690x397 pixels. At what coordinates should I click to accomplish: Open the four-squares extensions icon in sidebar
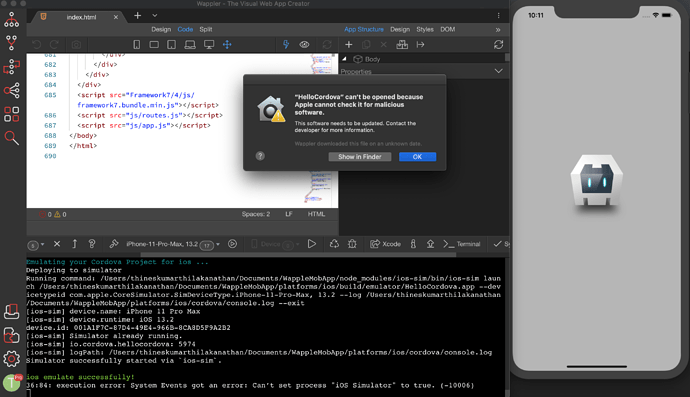pos(11,114)
